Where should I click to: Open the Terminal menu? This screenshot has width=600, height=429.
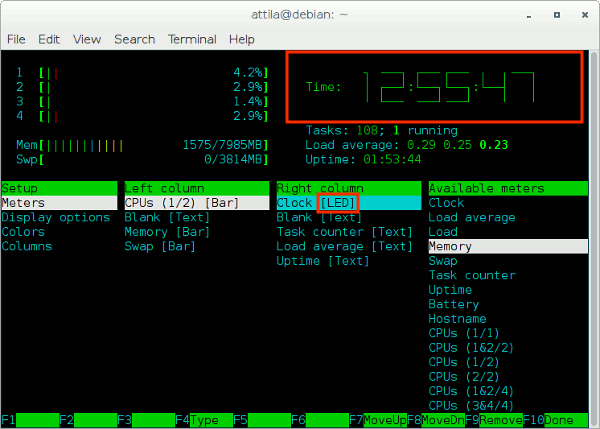(192, 39)
